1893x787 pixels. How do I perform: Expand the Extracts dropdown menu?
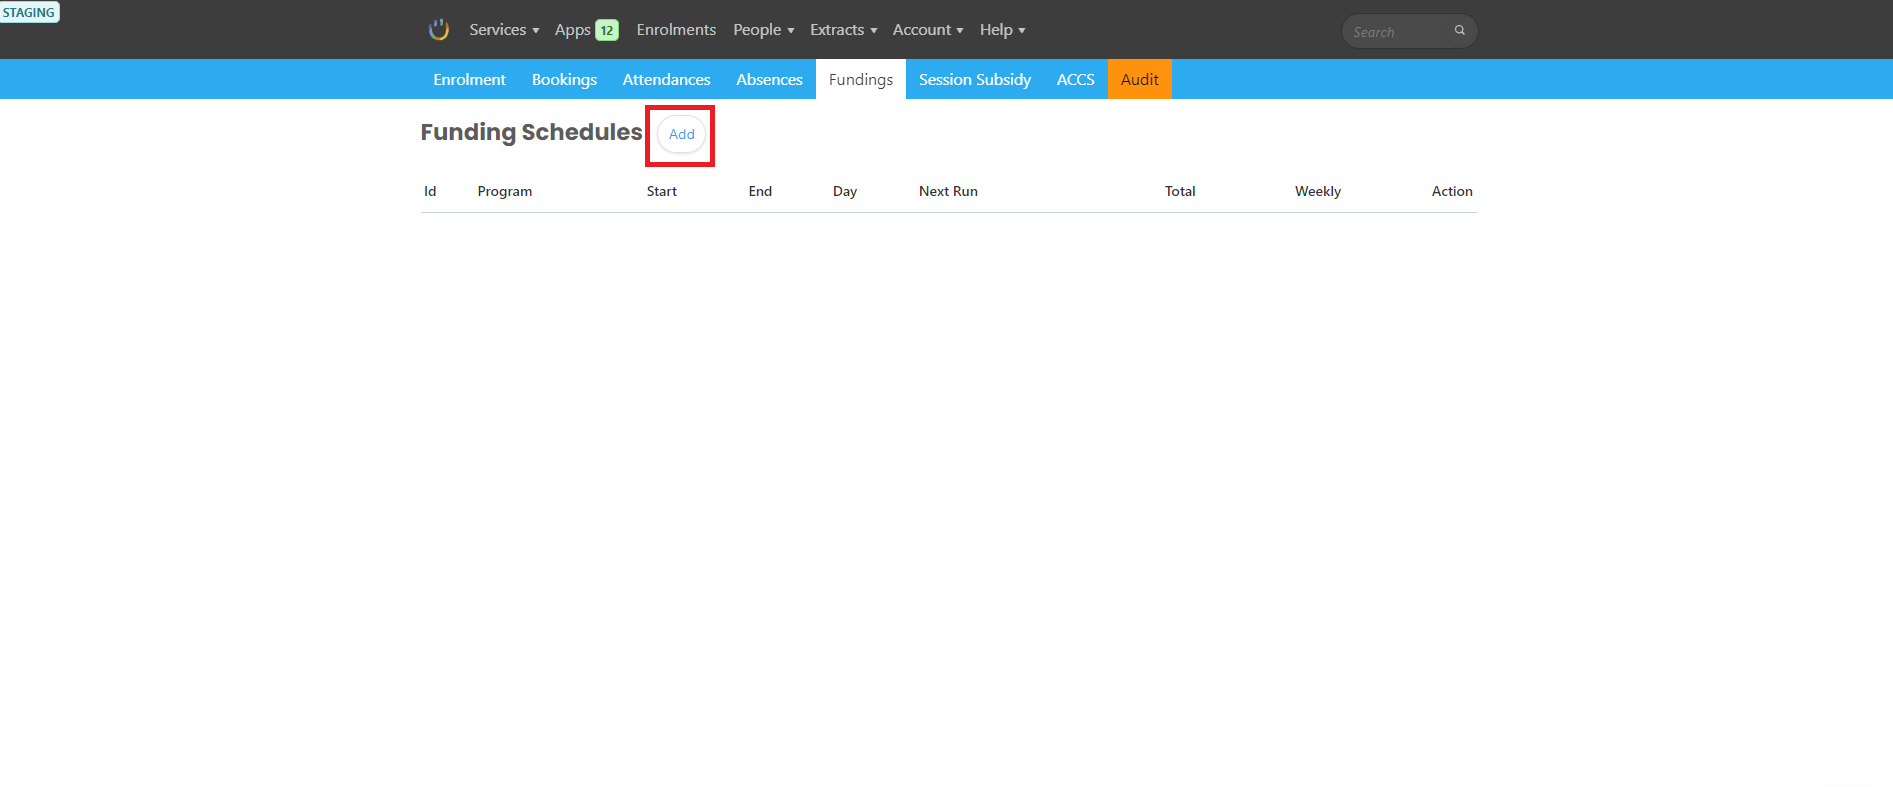844,30
